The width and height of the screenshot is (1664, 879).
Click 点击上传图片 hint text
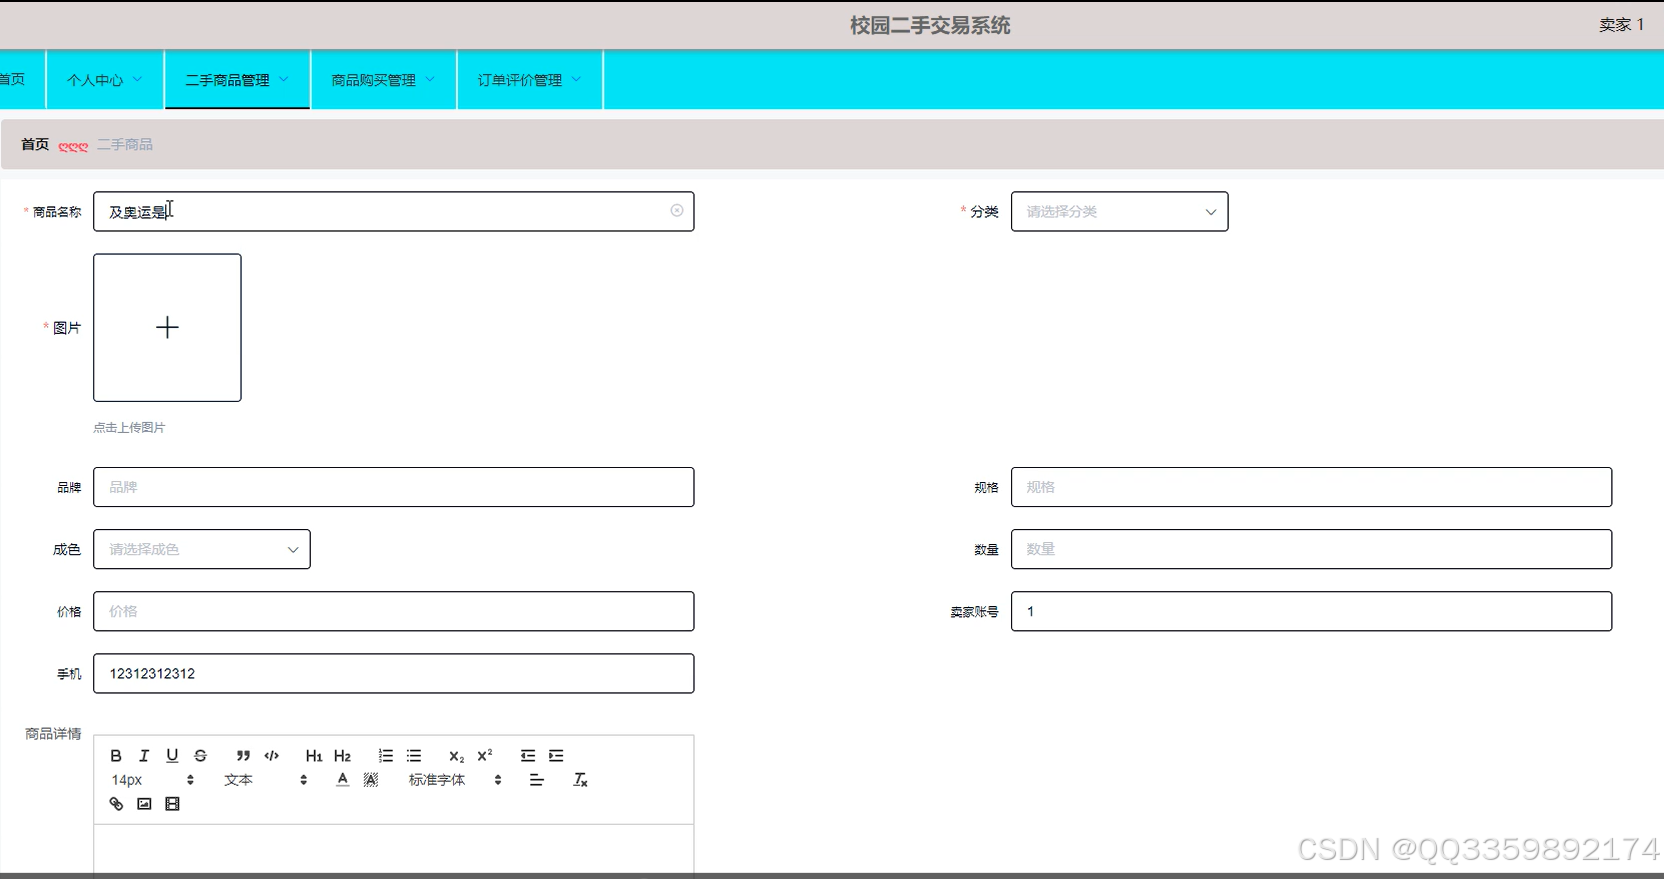pyautogui.click(x=129, y=427)
